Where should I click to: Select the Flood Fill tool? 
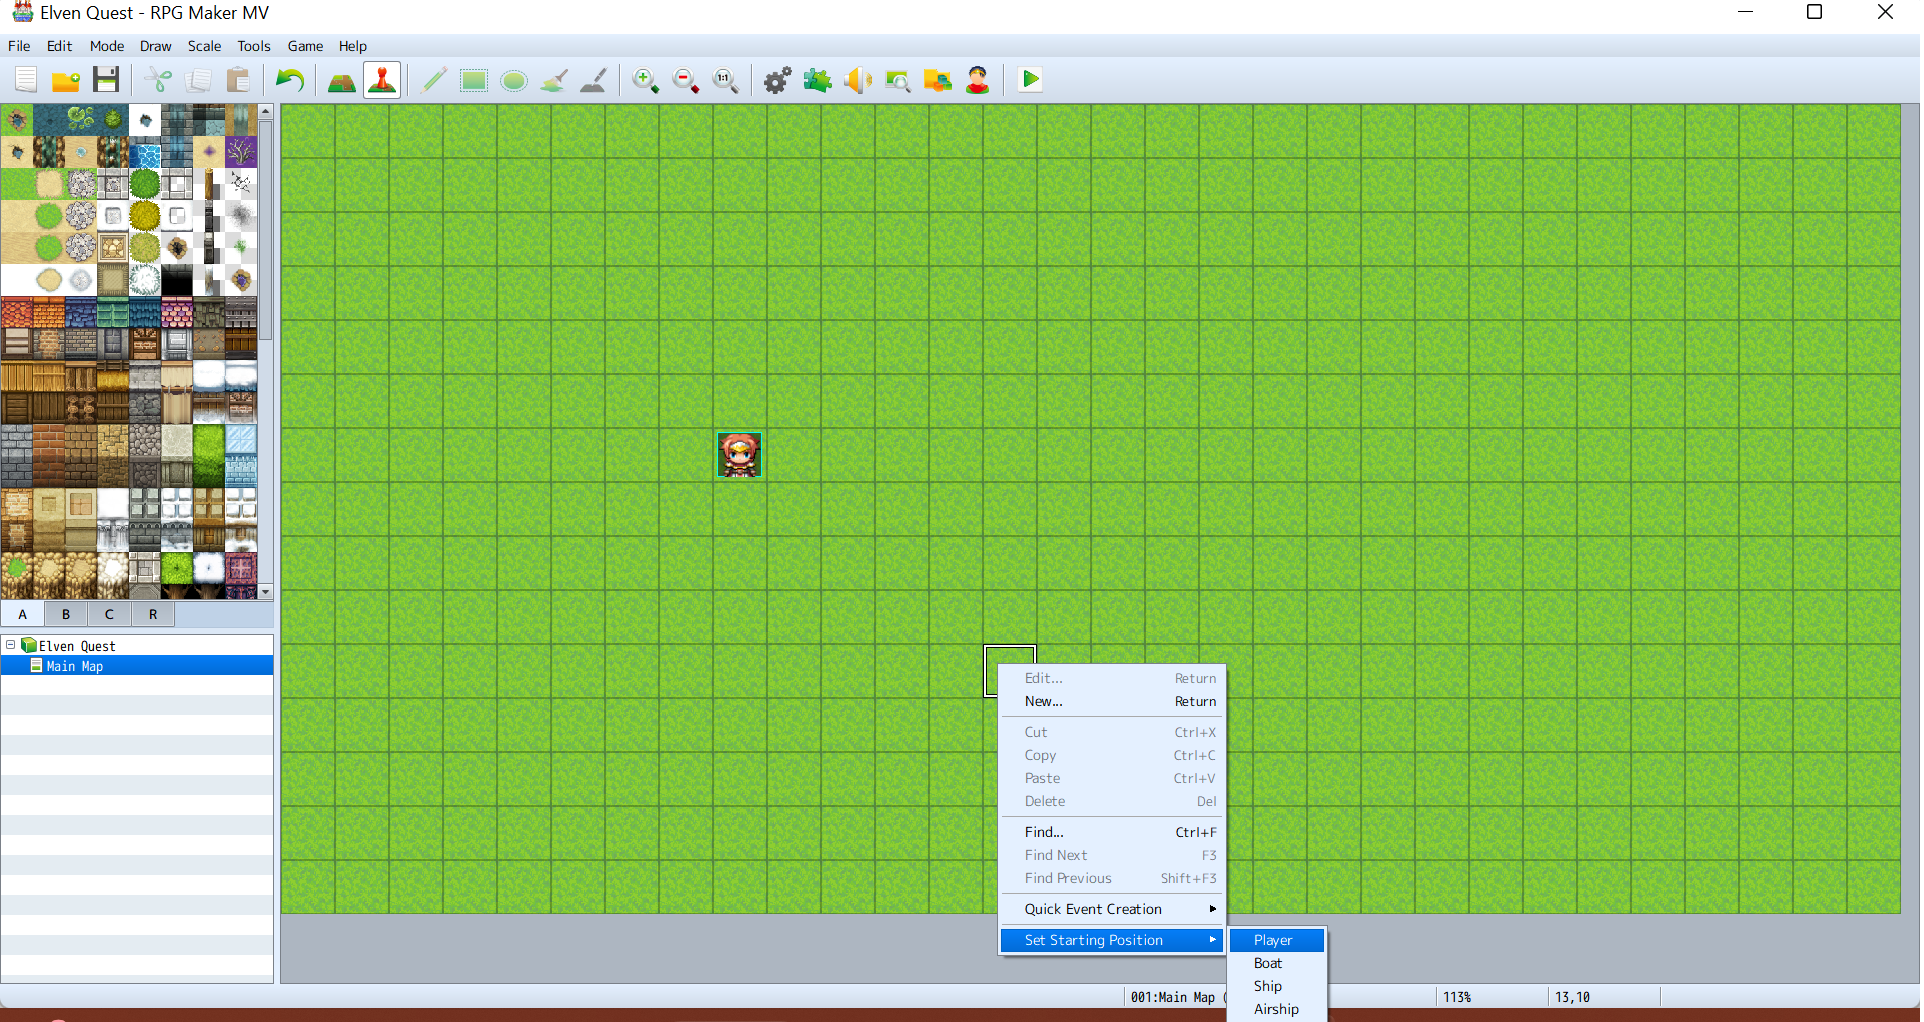(554, 80)
